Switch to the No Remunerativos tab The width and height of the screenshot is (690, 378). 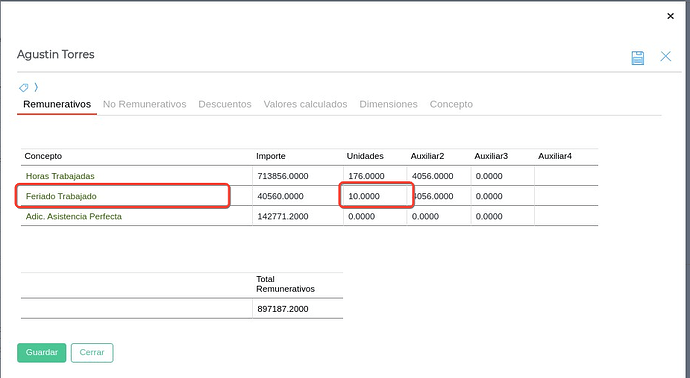tap(144, 104)
